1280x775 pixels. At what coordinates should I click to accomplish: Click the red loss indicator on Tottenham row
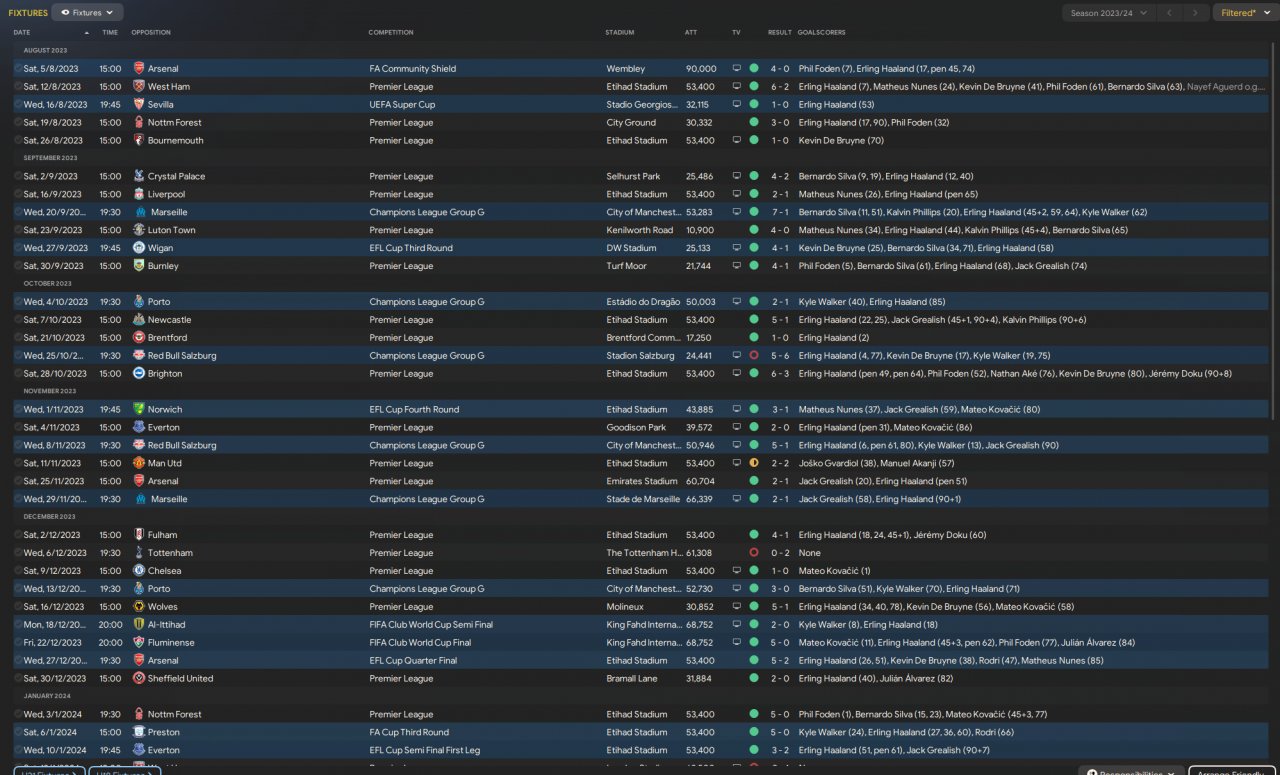pos(754,554)
